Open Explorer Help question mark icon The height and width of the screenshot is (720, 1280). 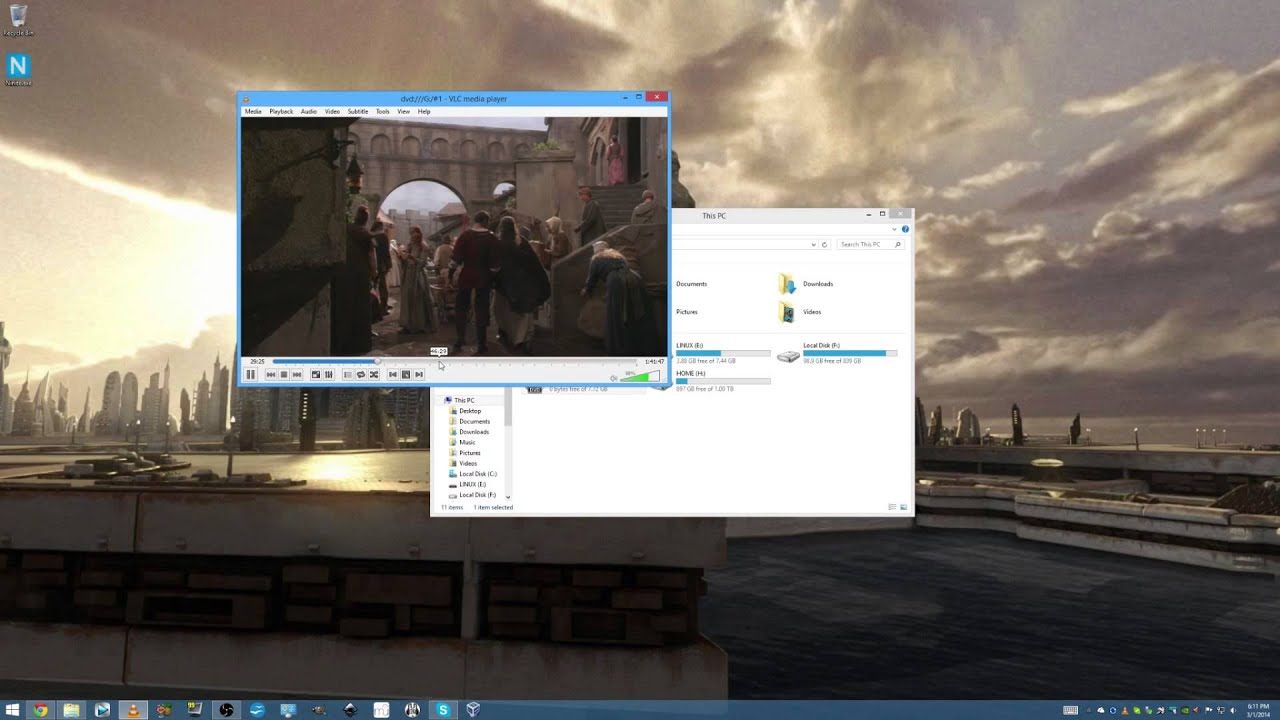905,229
